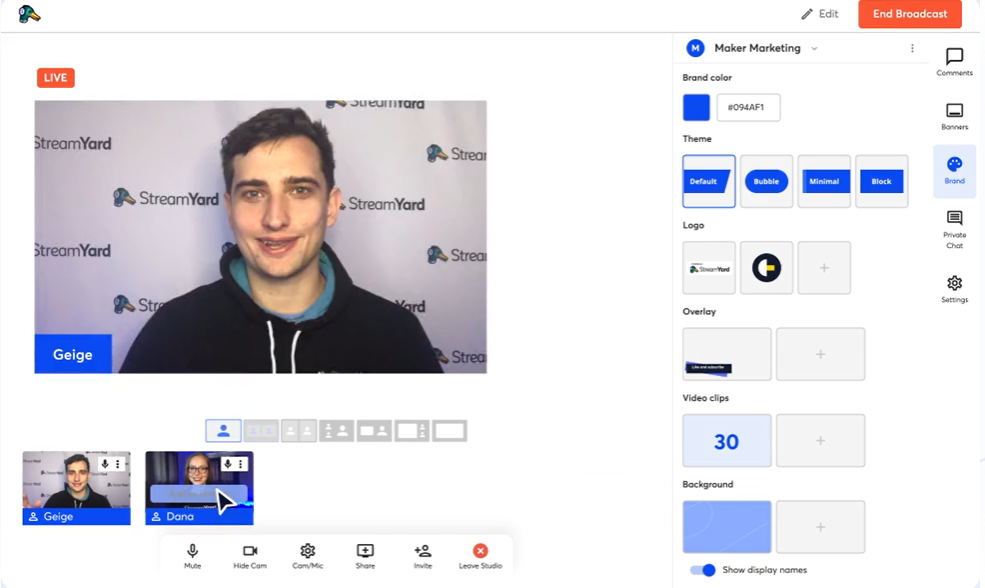Select the two-person group layout

pos(298,431)
